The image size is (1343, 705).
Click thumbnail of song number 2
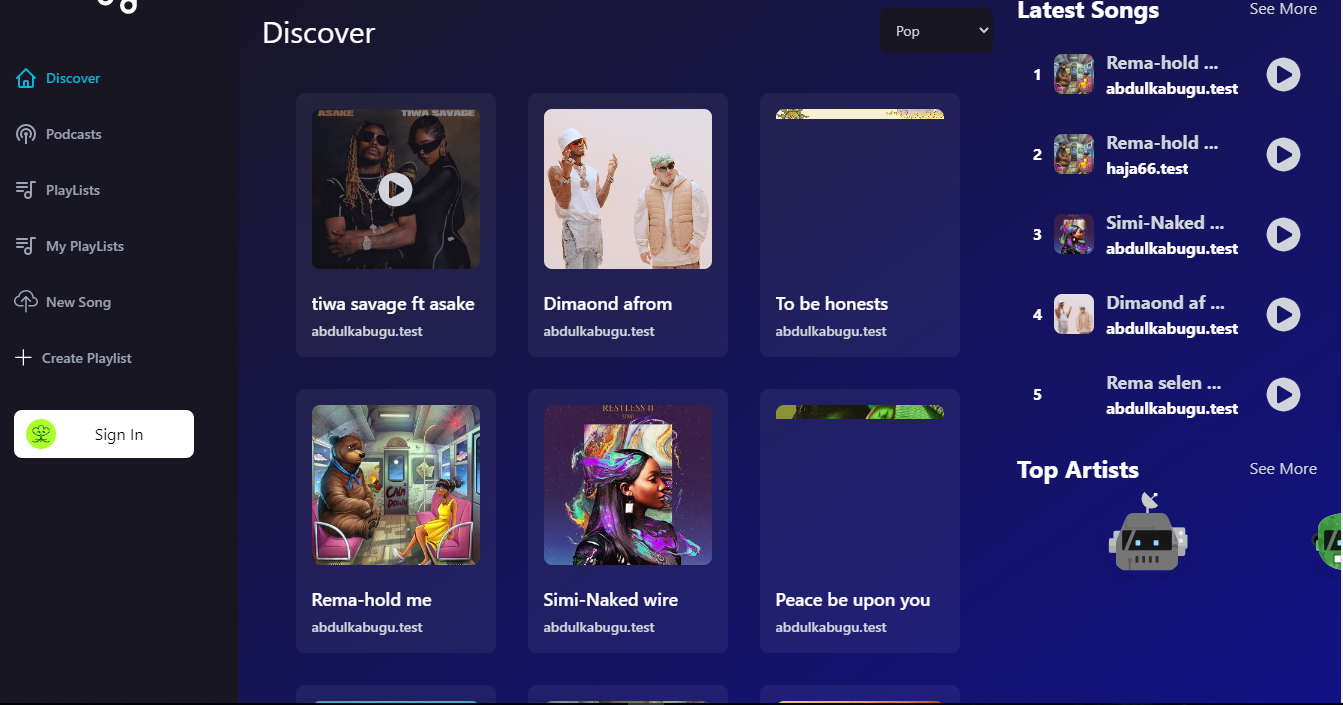1074,154
